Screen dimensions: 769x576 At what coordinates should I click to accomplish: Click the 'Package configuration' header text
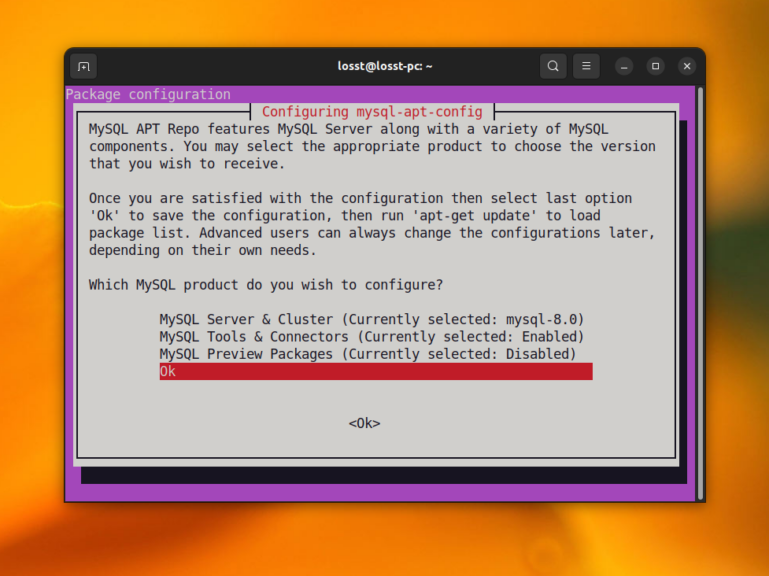click(x=148, y=94)
